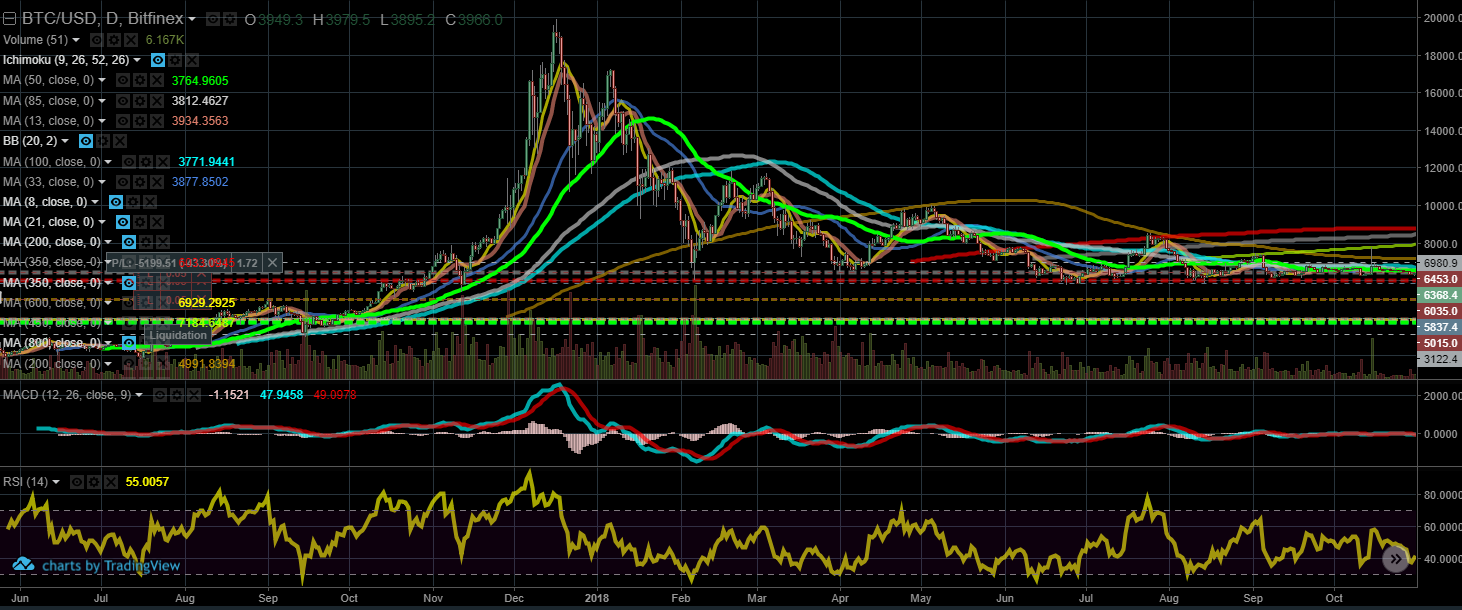
Task: Remove the Volume (51) indicator
Action: click(x=131, y=40)
